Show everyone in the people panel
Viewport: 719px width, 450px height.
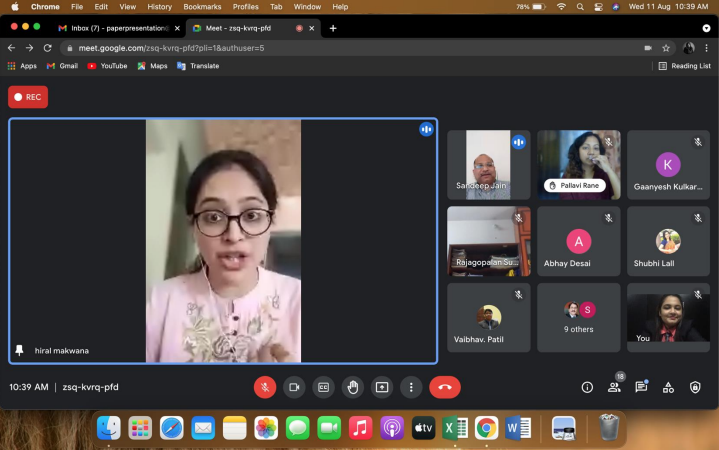[614, 388]
